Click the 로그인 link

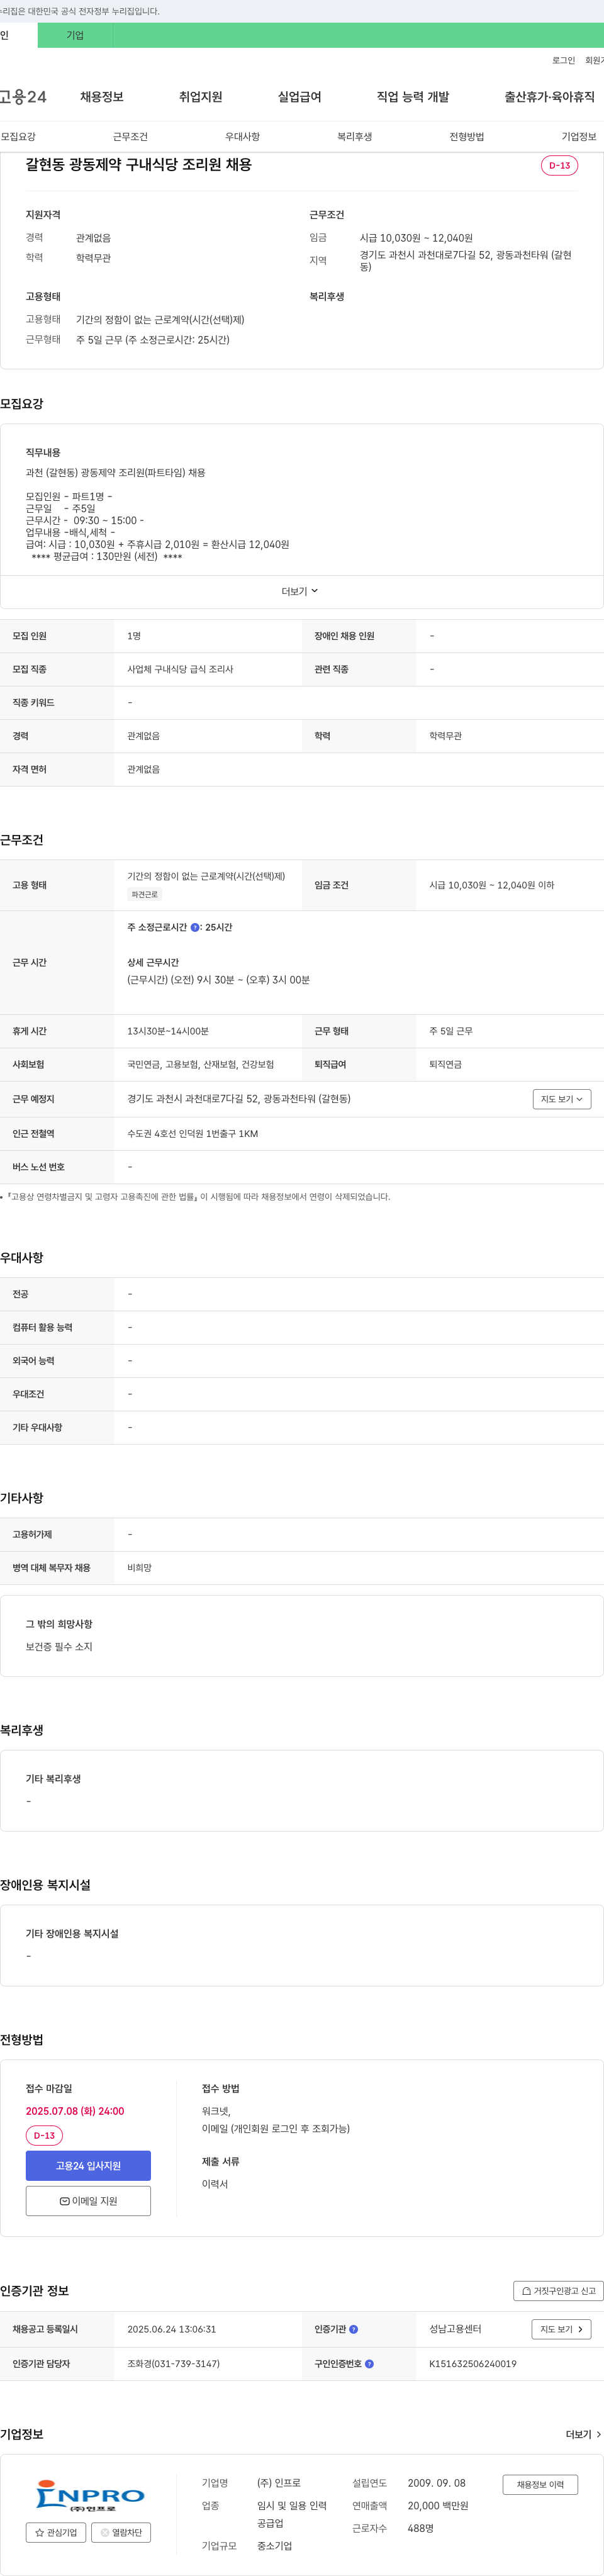[x=563, y=61]
